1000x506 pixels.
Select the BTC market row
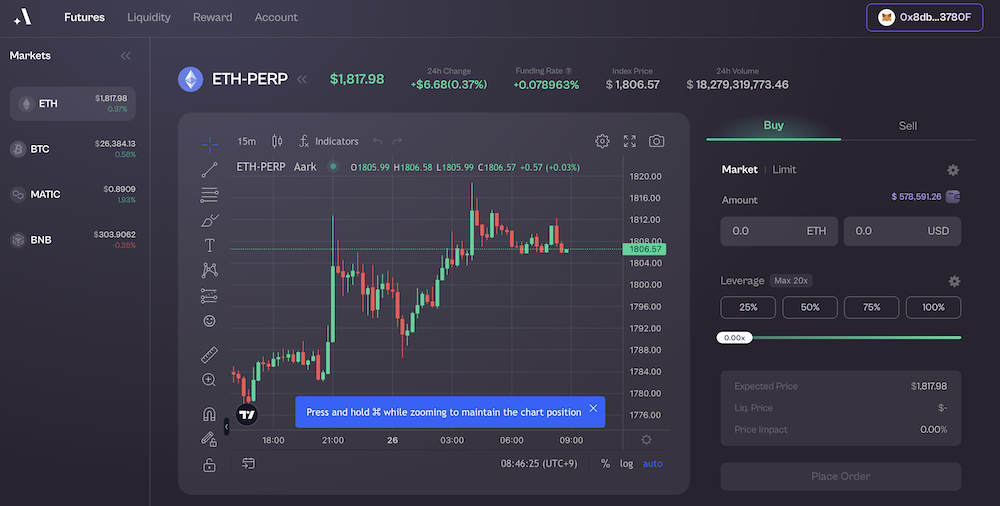coord(73,149)
